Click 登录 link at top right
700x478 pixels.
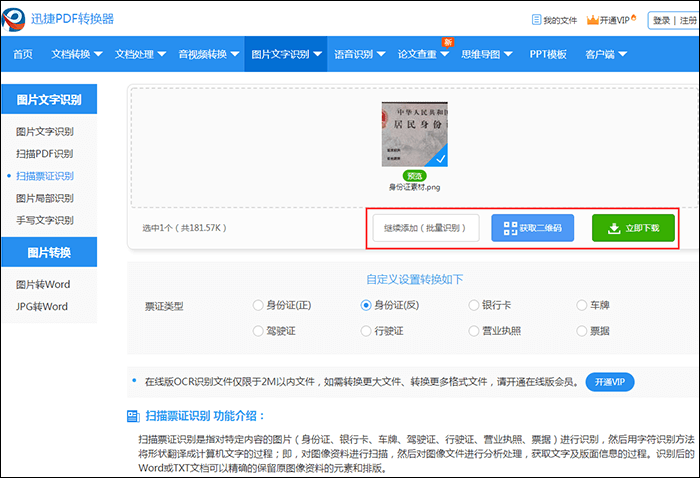coord(661,21)
